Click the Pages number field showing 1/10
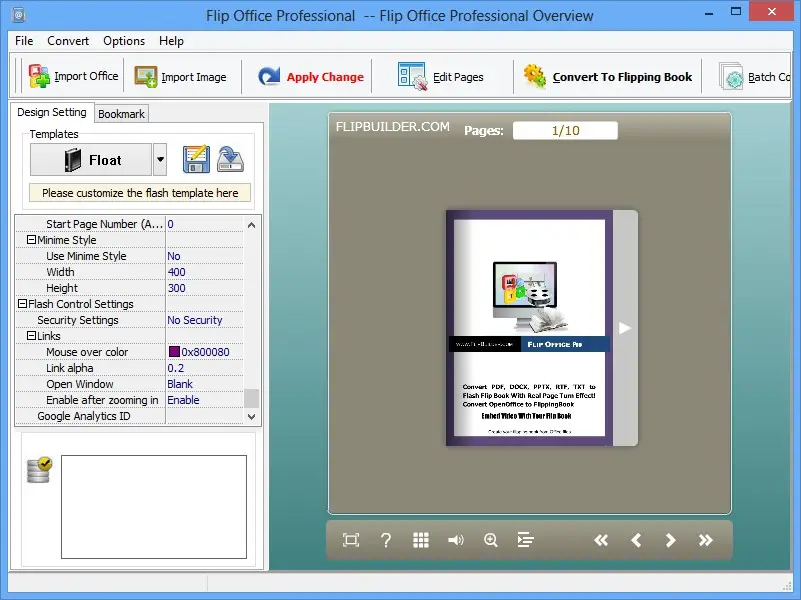 tap(565, 130)
